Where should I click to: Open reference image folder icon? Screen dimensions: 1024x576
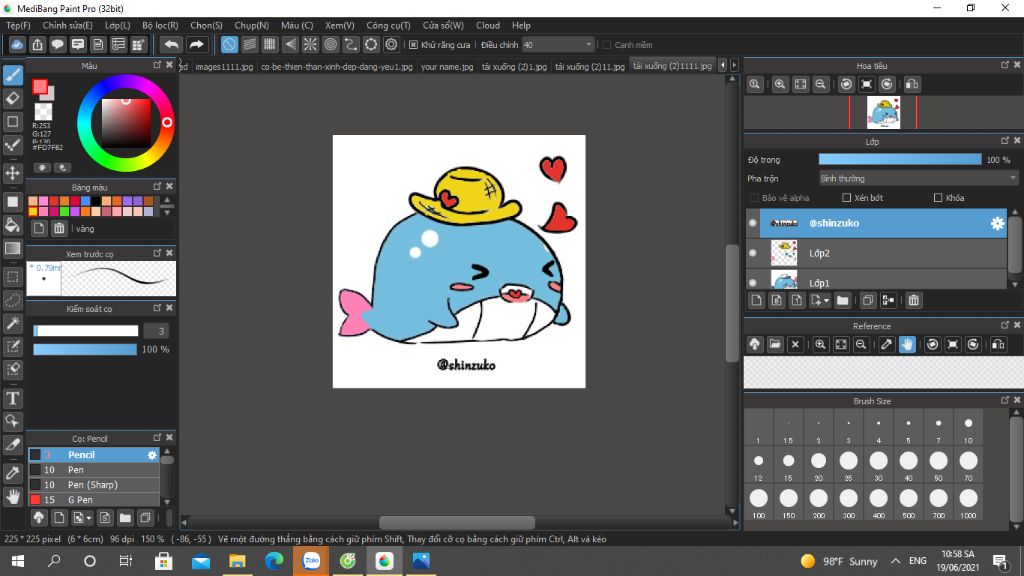pos(775,344)
